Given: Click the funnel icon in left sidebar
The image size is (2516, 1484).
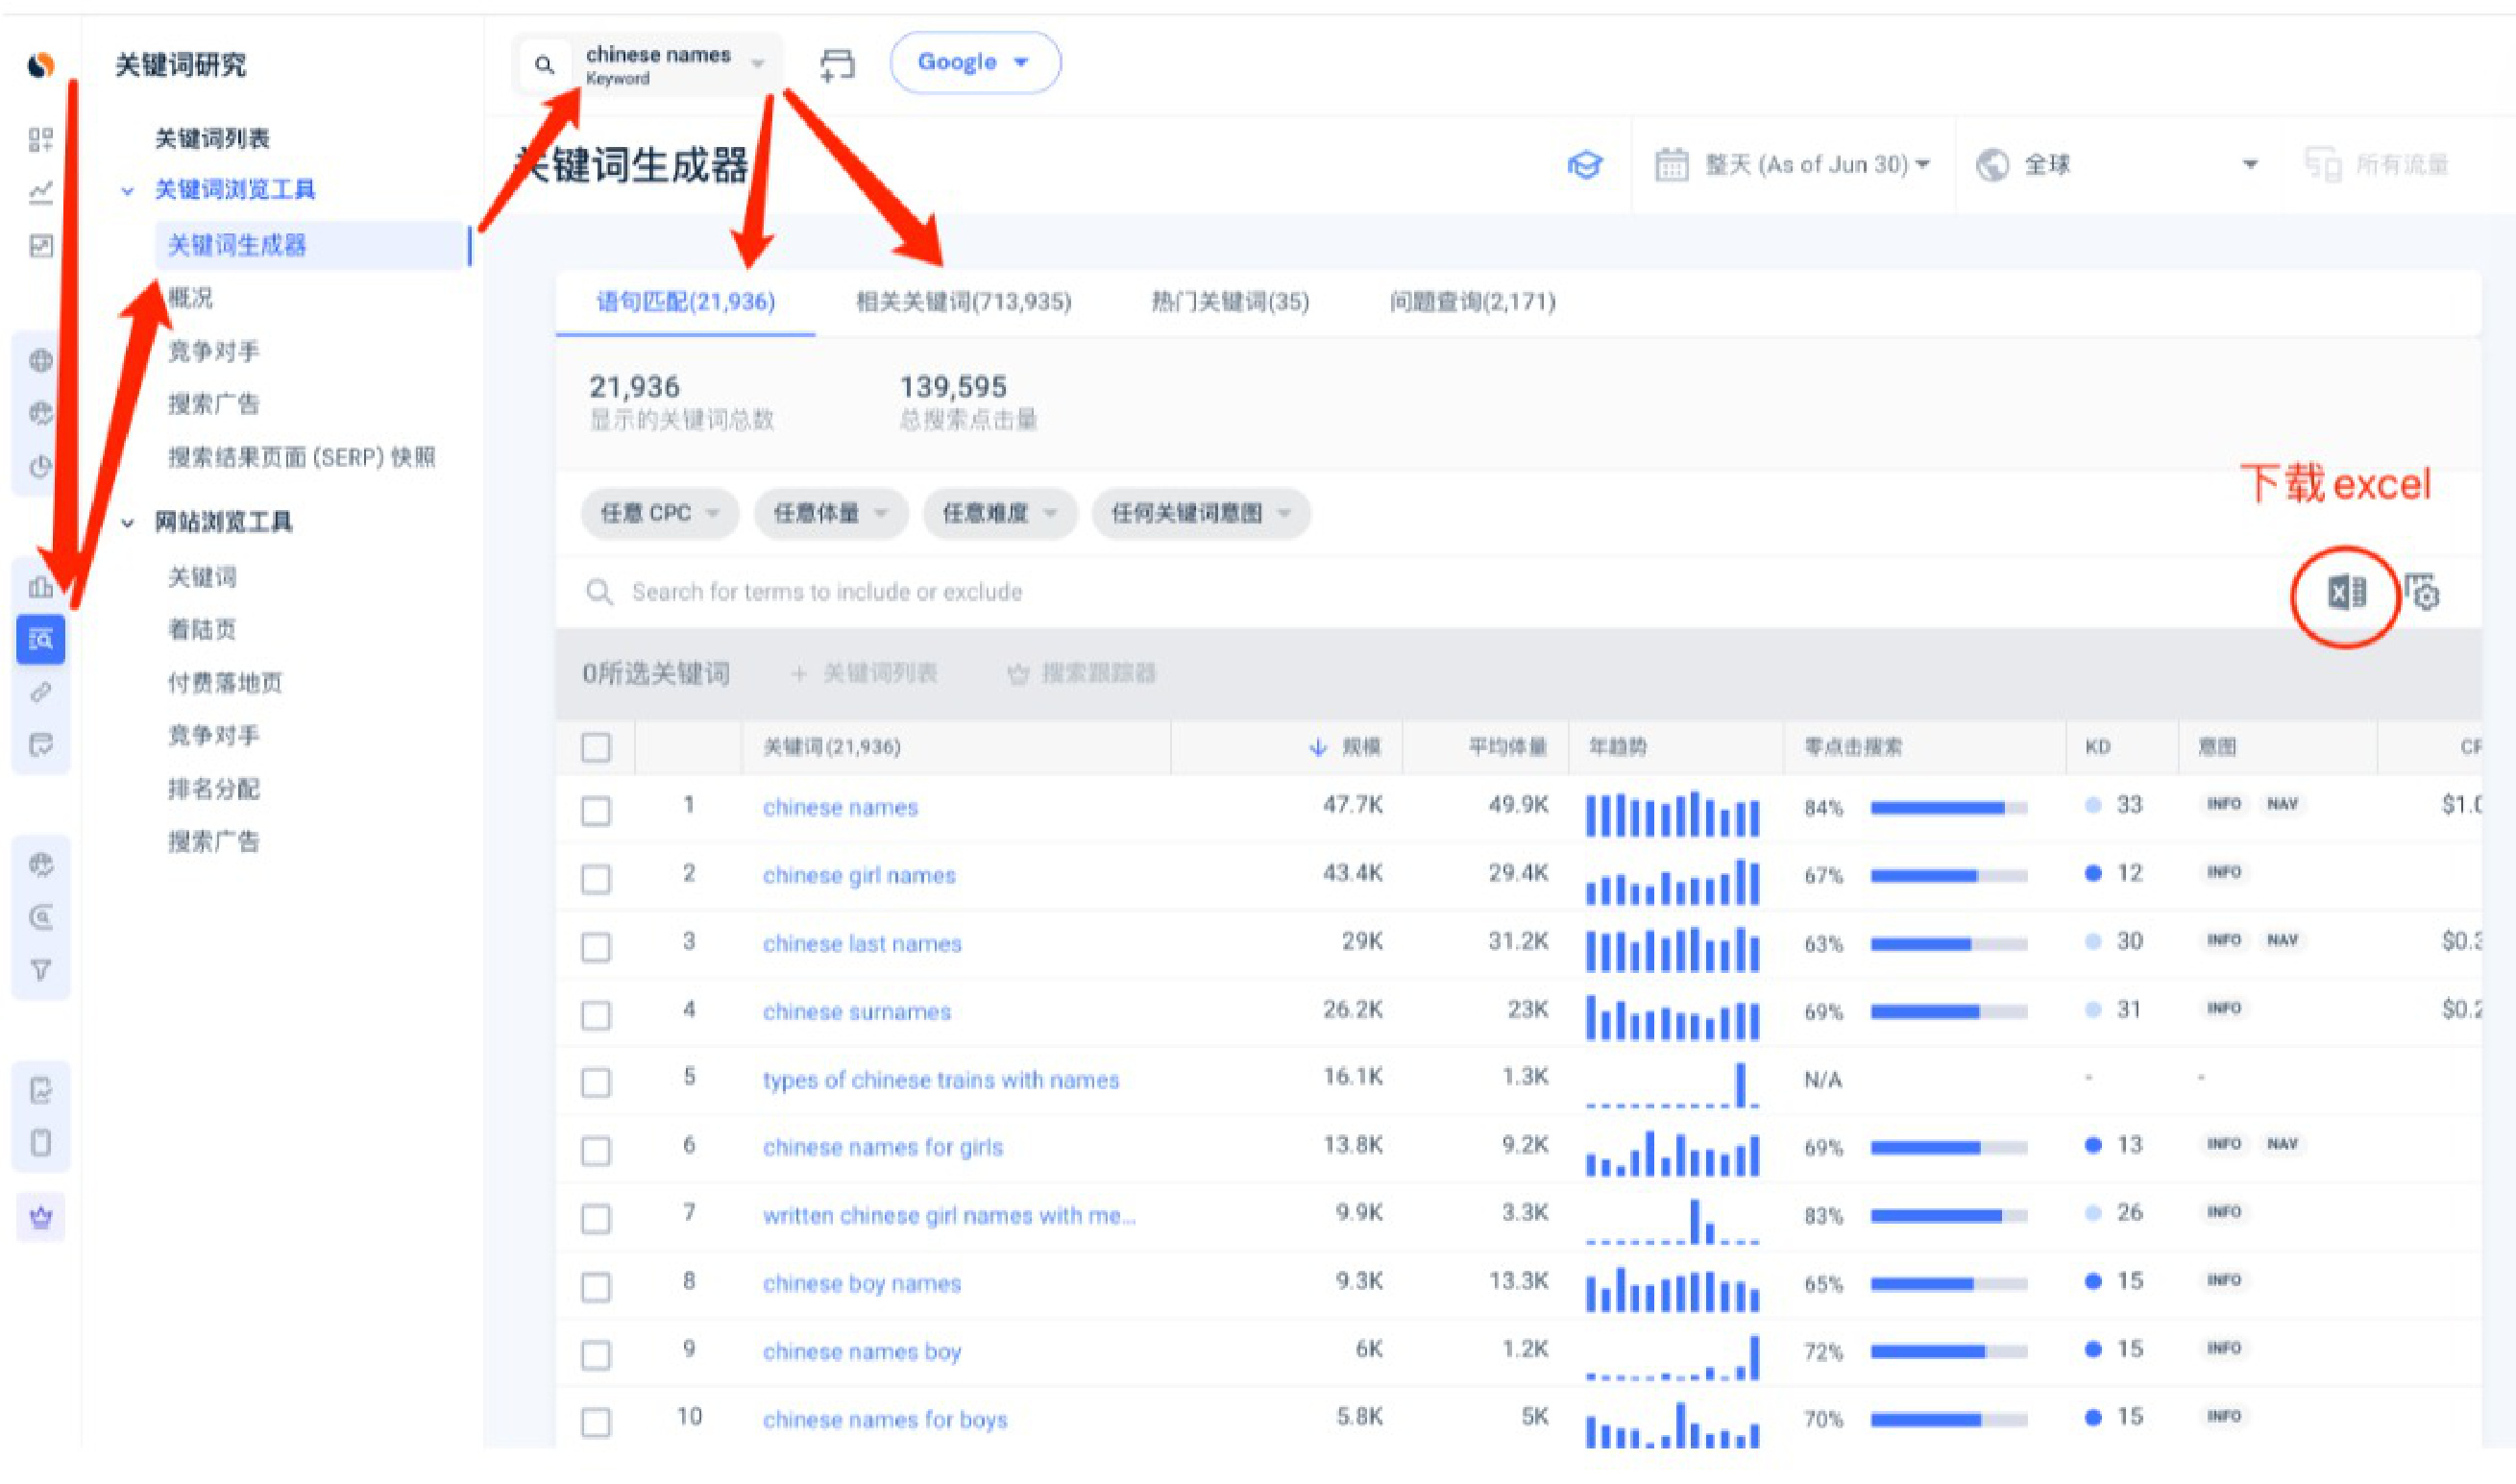Looking at the screenshot, I should pos(41,970).
